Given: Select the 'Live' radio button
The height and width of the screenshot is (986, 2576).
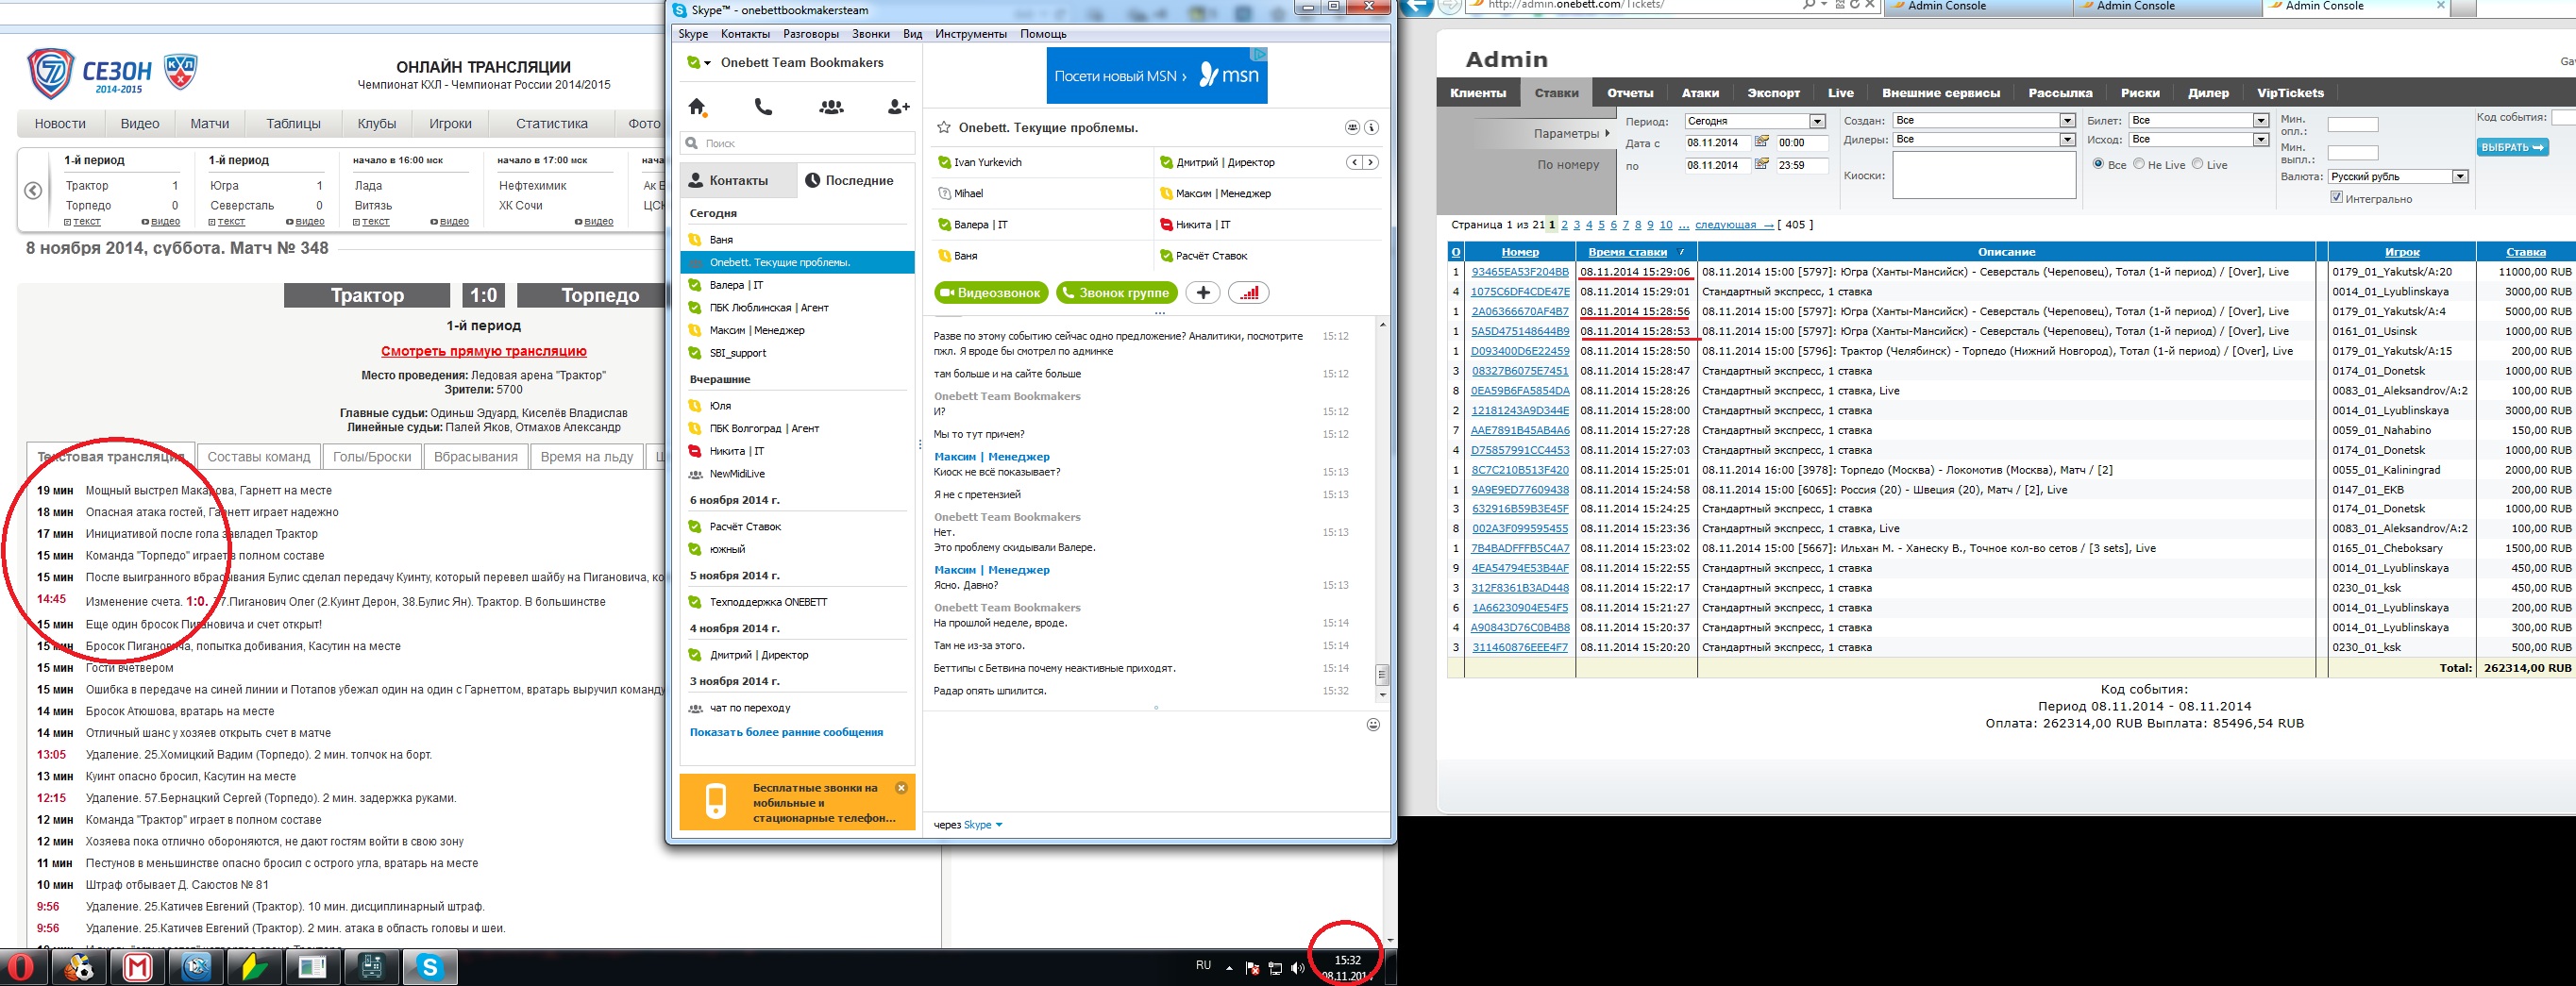Looking at the screenshot, I should point(2197,164).
